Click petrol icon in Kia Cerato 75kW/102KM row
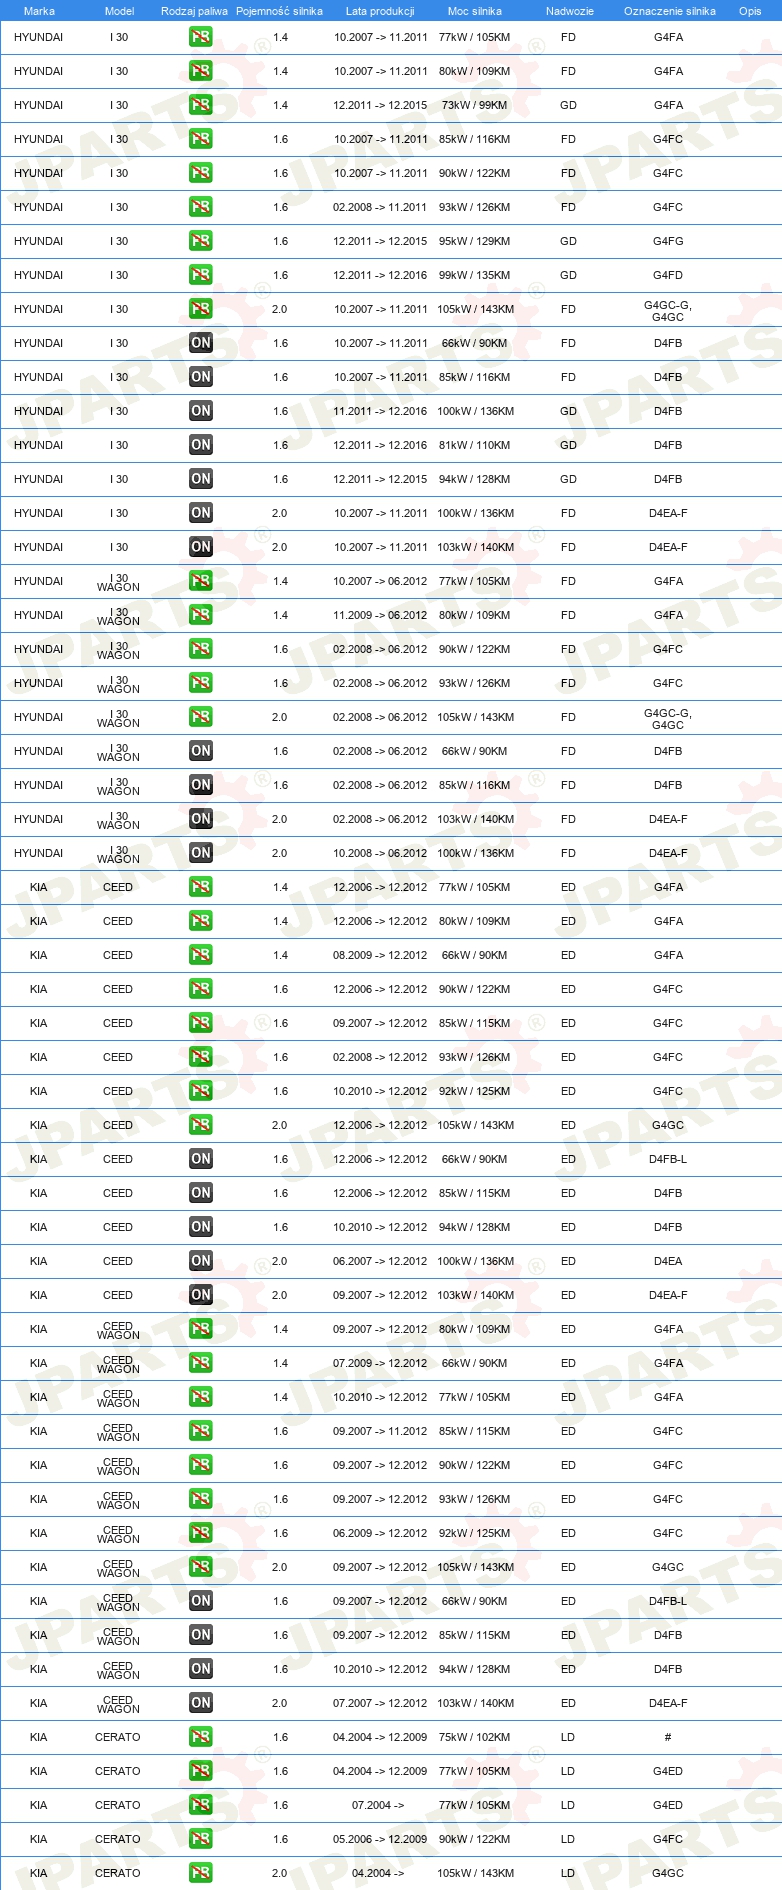Viewport: 782px width, 1890px height. pos(200,1737)
